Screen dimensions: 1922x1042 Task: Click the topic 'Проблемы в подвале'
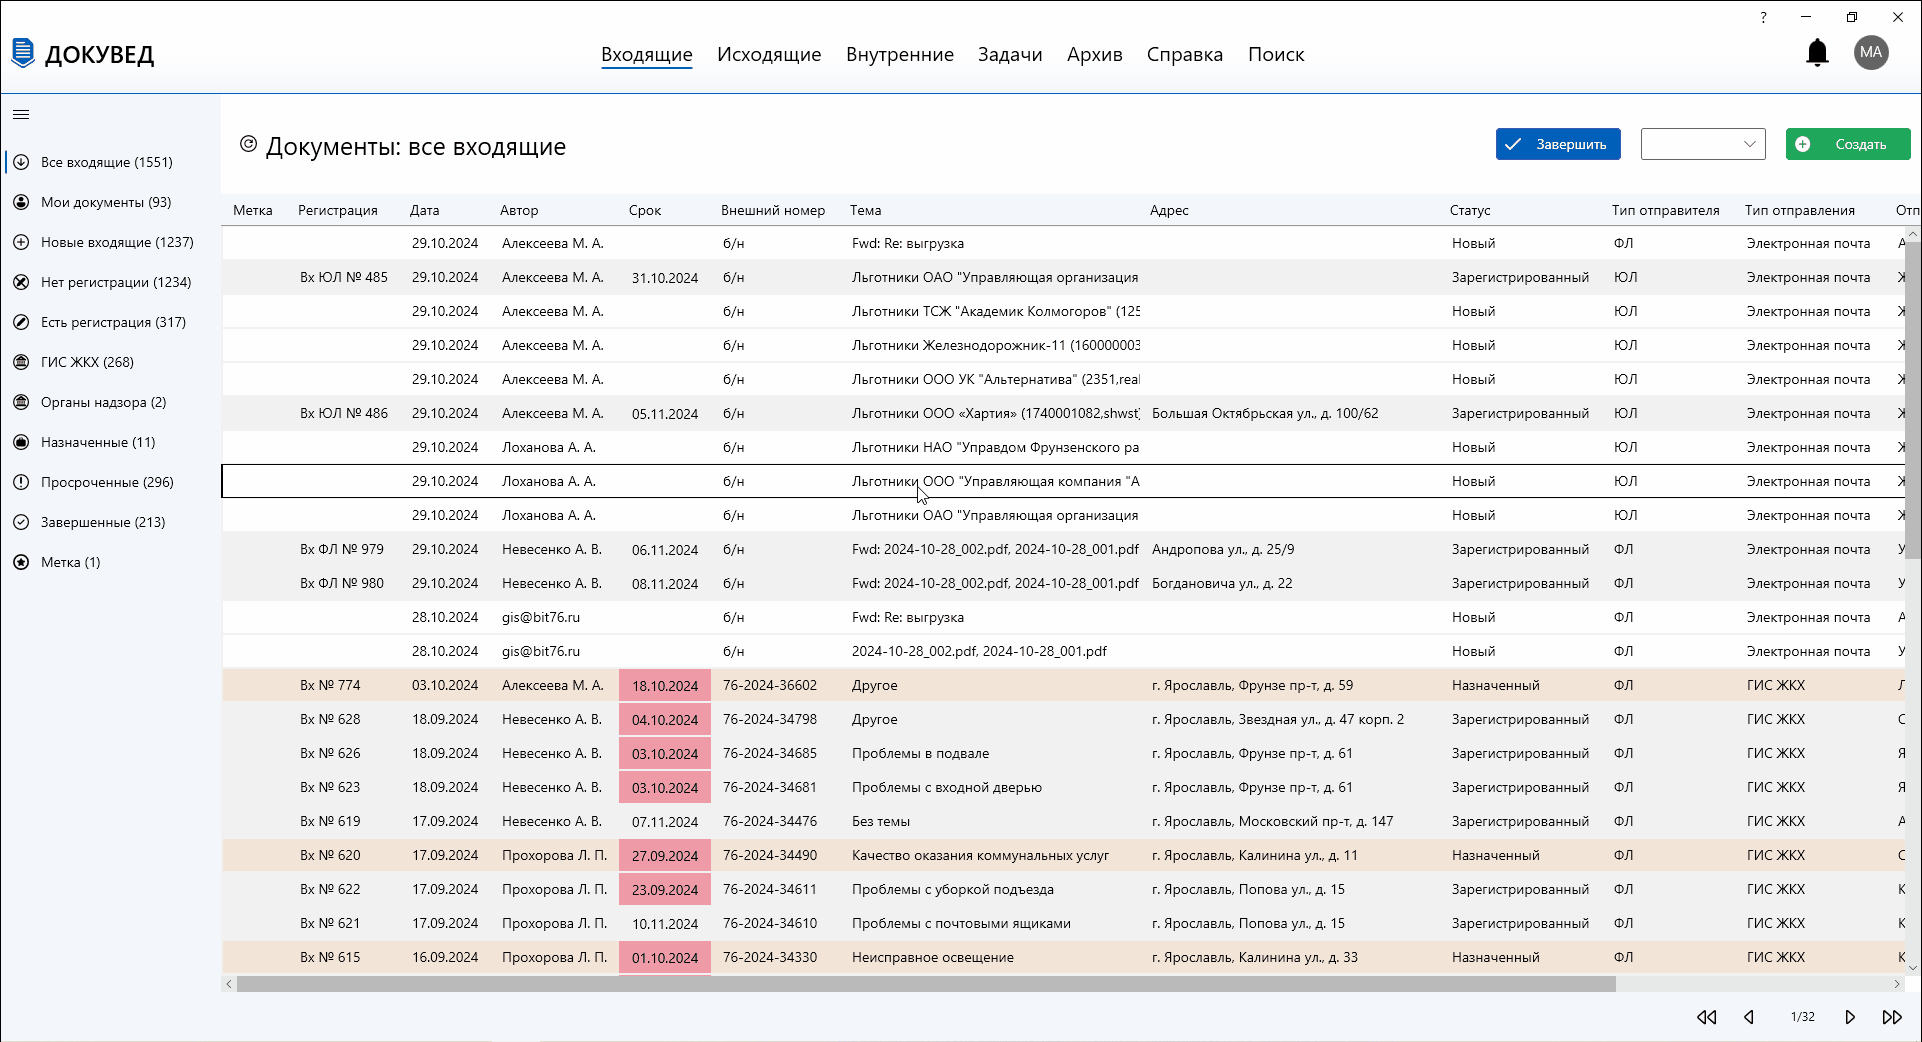(x=920, y=753)
